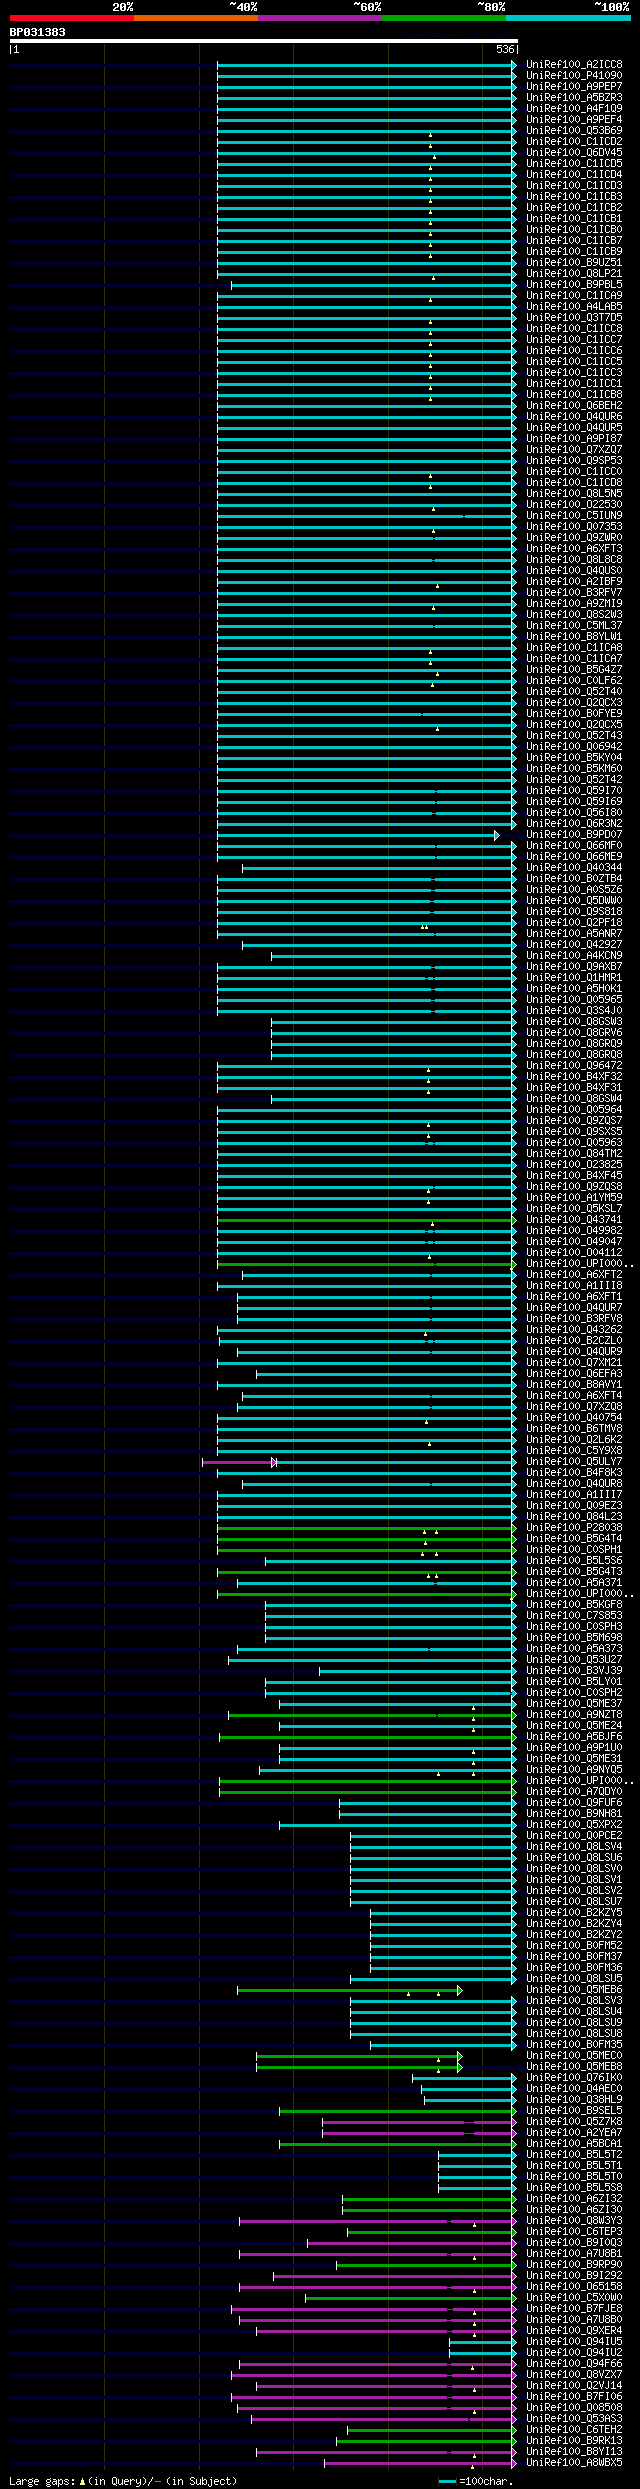This screenshot has height=2489, width=640.
Task: Open hit UniRef100_P41090
Action: point(574,75)
